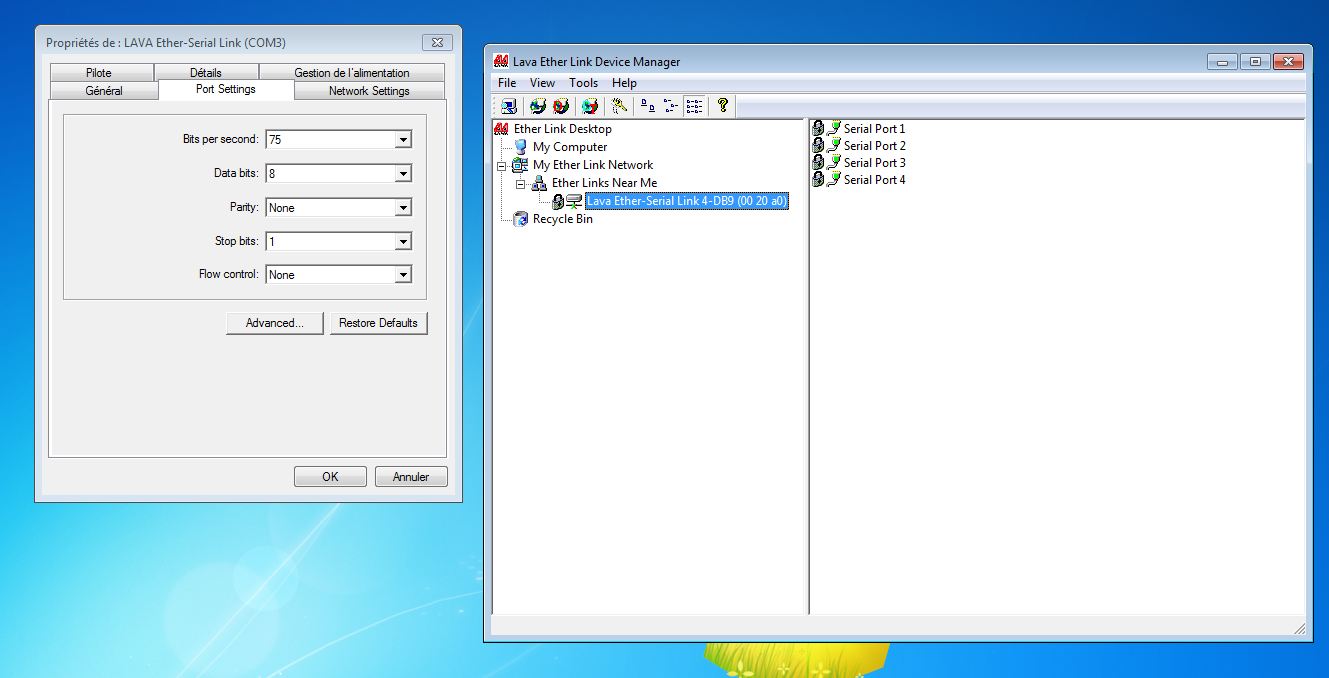The height and width of the screenshot is (678, 1329).
Task: Click the Restore Defaults button
Action: (x=378, y=323)
